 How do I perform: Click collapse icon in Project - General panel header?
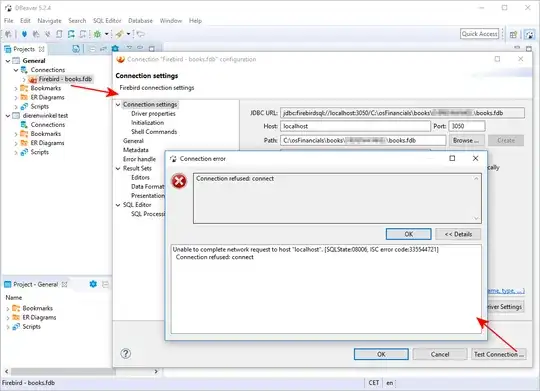(105, 284)
